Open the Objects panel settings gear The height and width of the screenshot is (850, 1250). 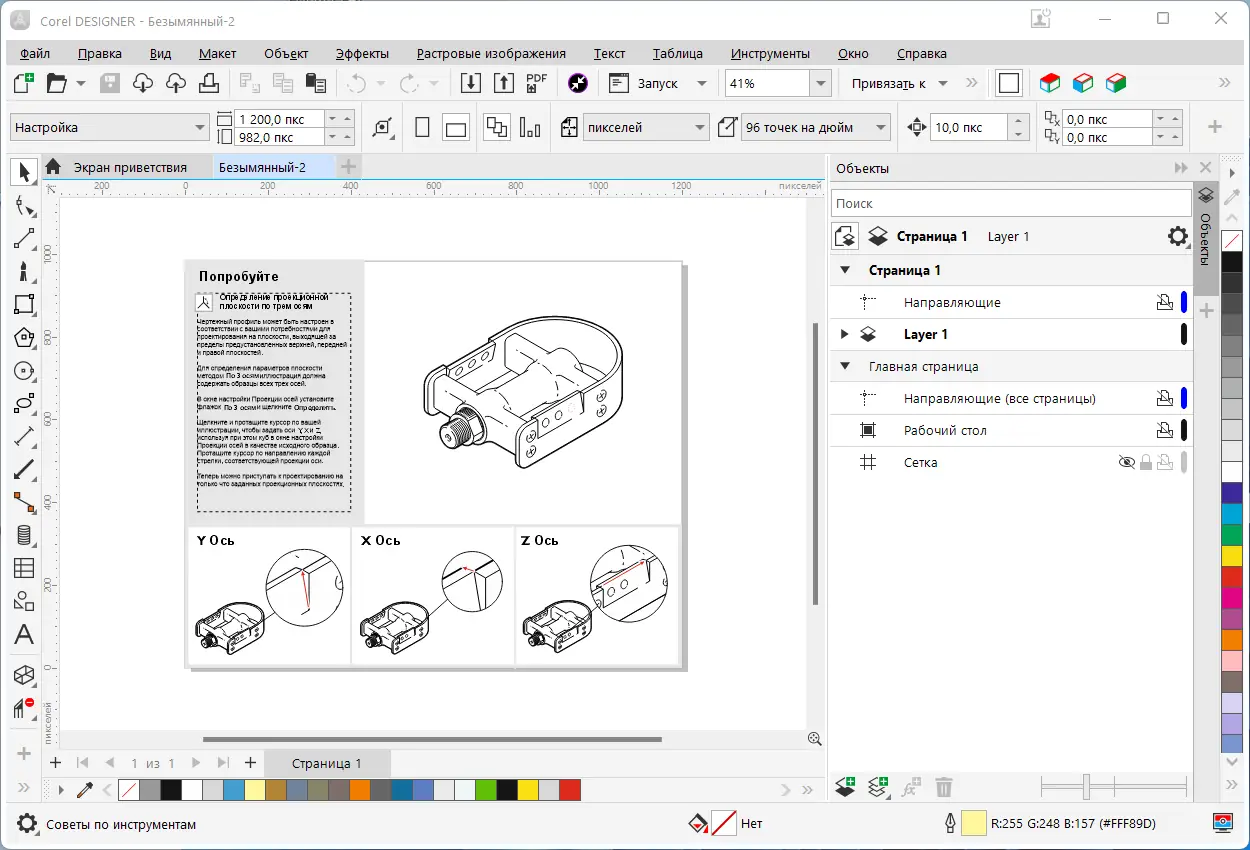point(1177,237)
